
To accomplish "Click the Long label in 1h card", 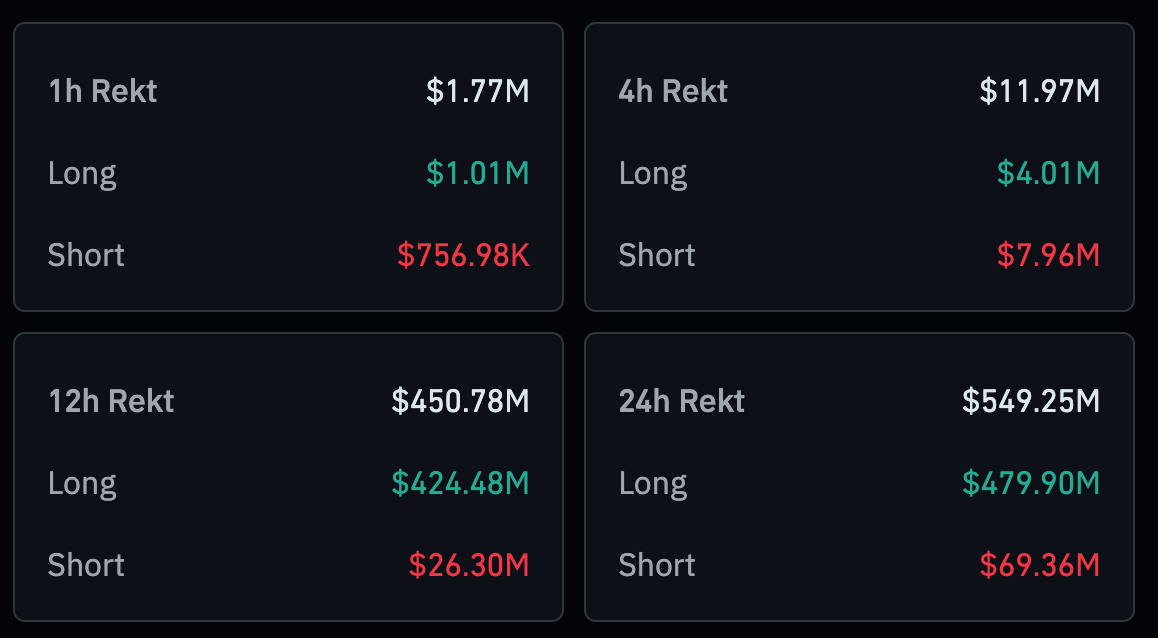I will coord(82,175).
